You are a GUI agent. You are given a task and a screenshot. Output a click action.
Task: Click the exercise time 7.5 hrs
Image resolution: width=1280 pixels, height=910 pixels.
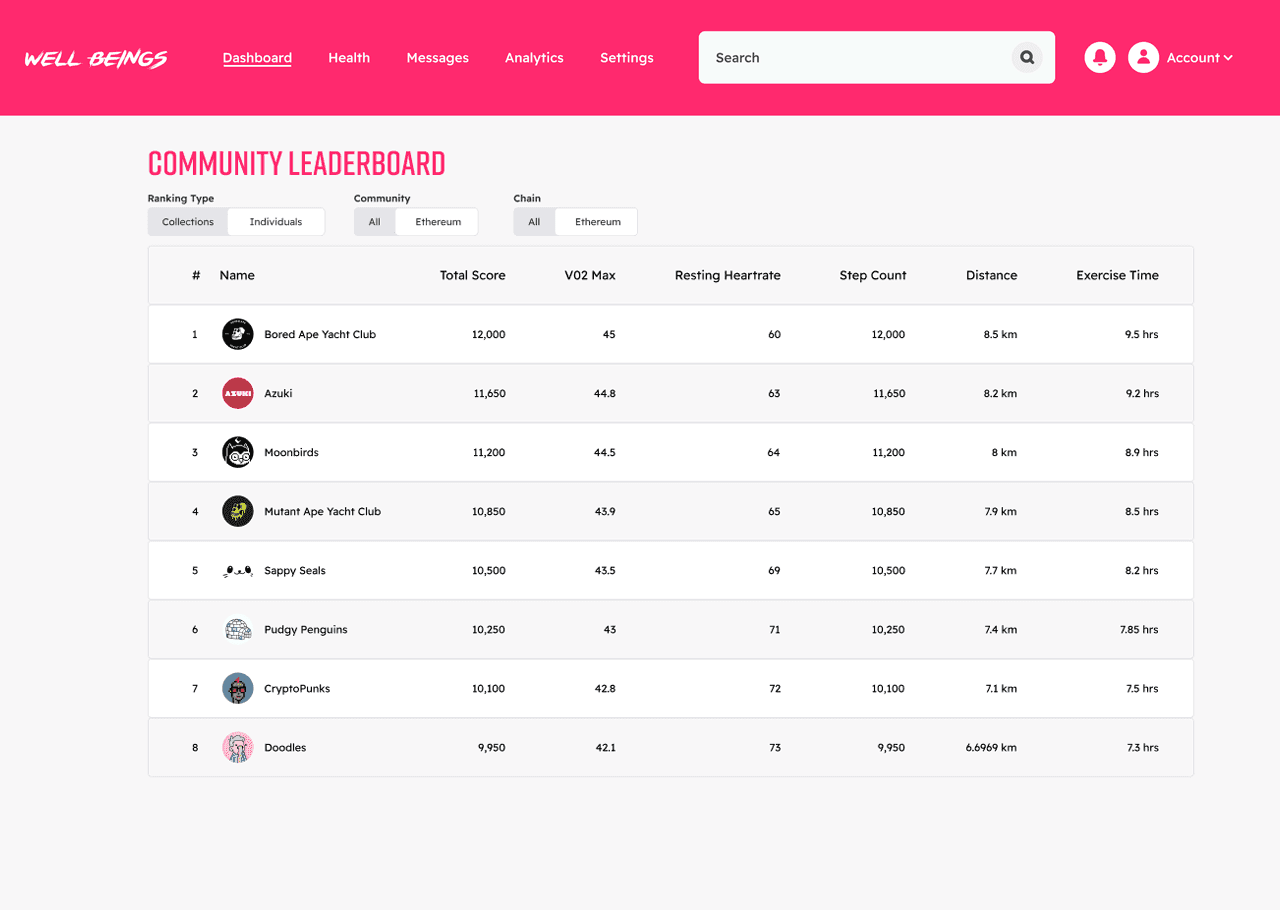click(1142, 688)
